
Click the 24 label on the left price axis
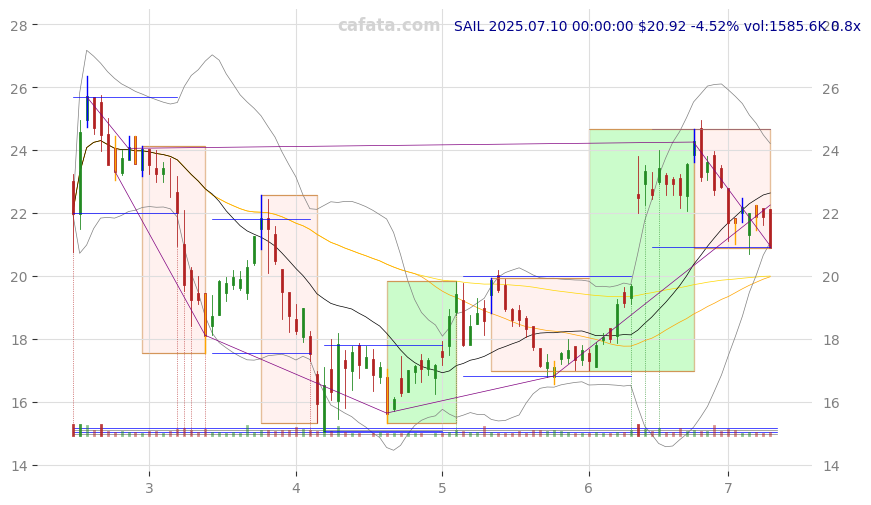[x=19, y=151]
